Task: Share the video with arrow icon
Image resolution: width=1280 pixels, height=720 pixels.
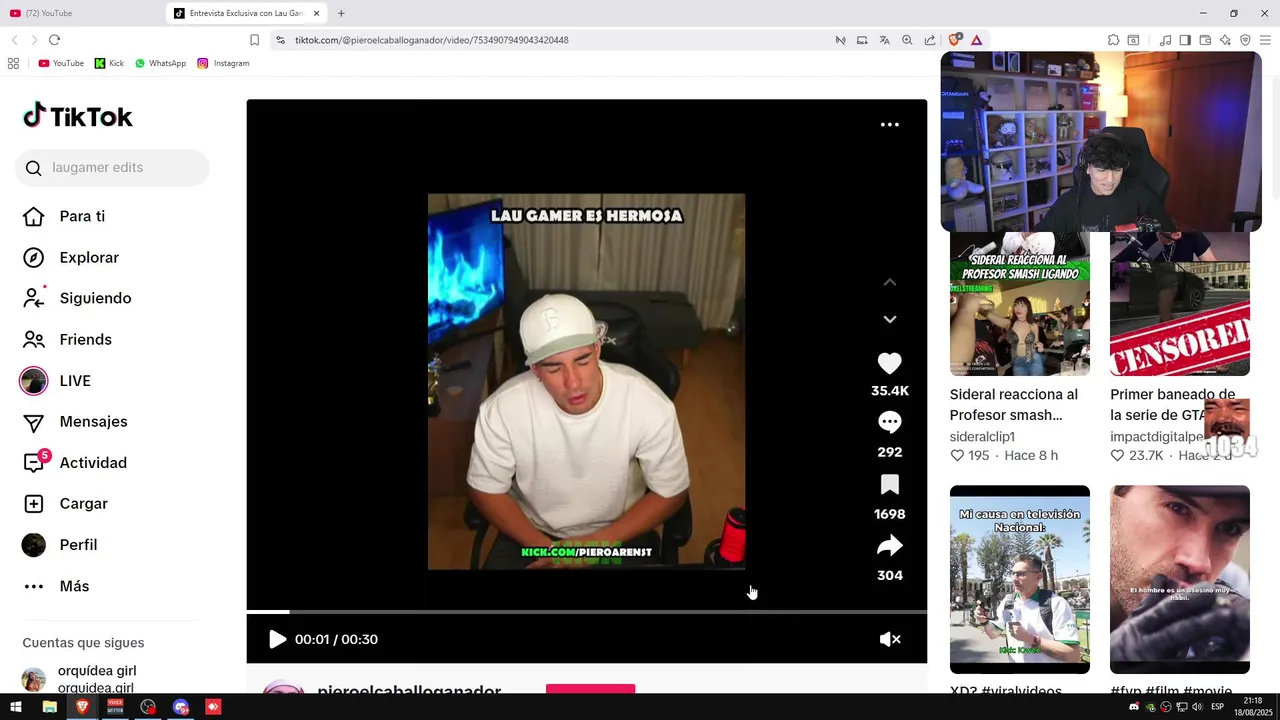Action: point(889,546)
